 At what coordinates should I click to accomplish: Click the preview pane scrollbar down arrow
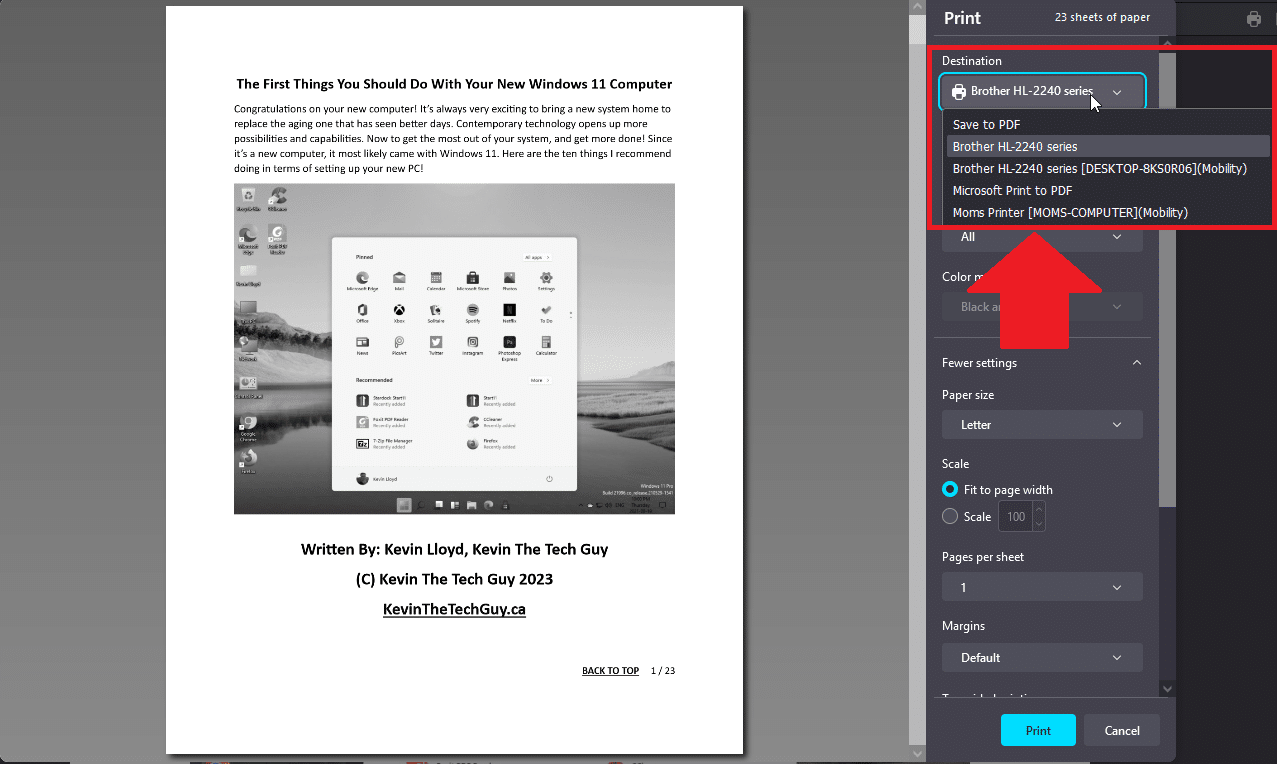(917, 753)
